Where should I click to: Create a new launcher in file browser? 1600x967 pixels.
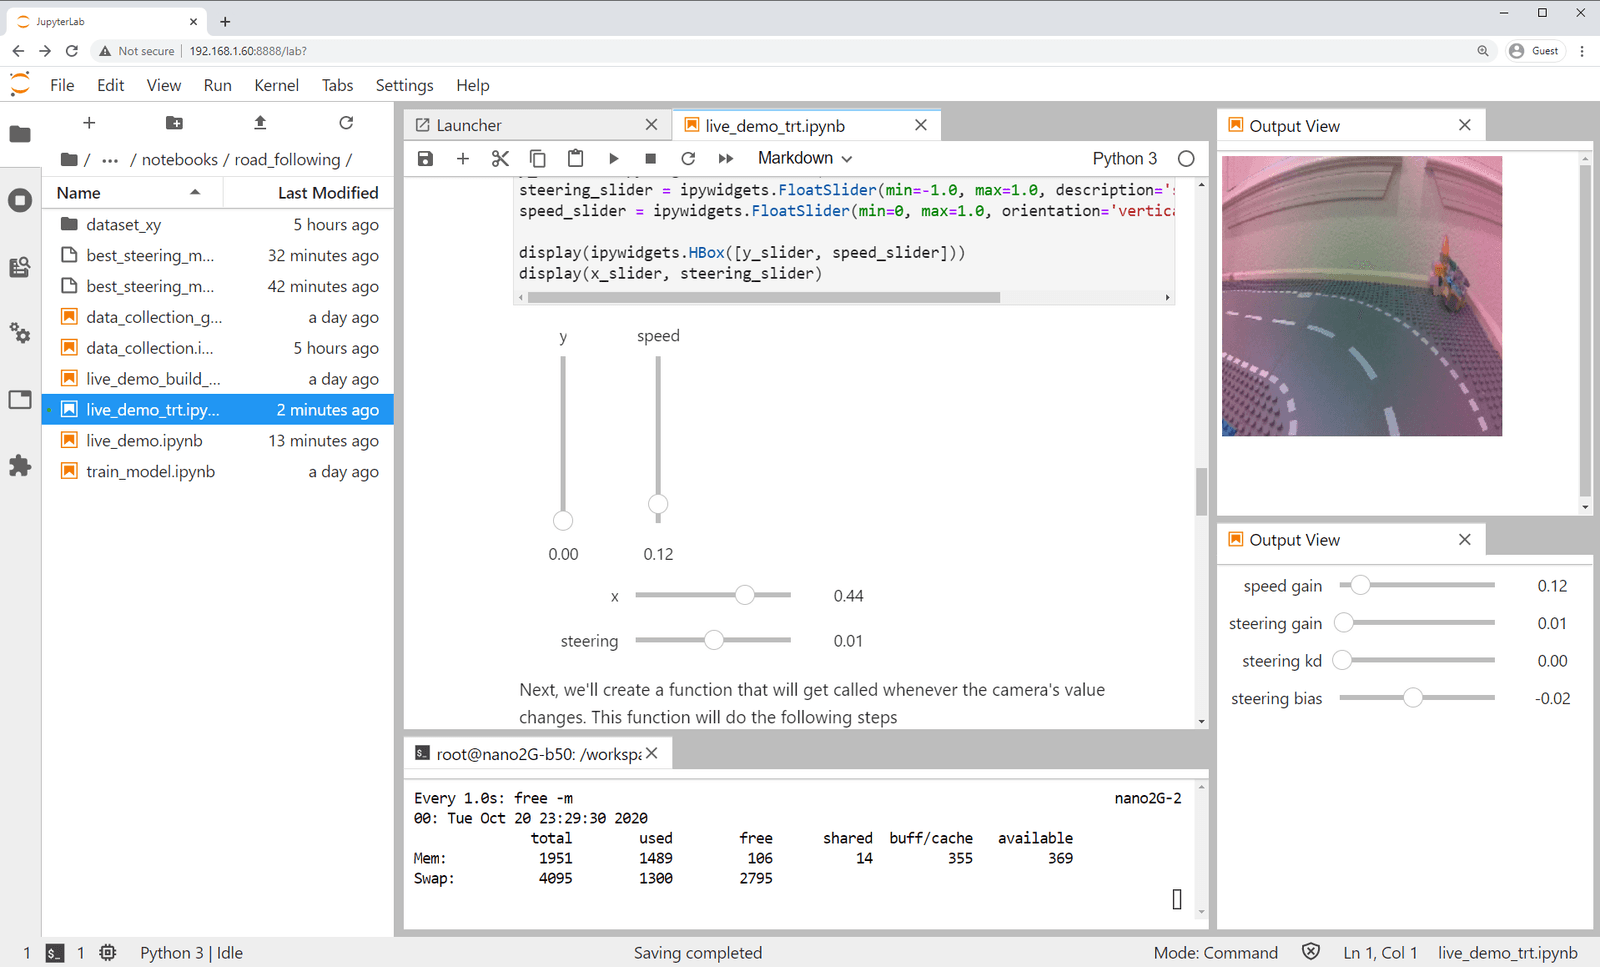89,122
